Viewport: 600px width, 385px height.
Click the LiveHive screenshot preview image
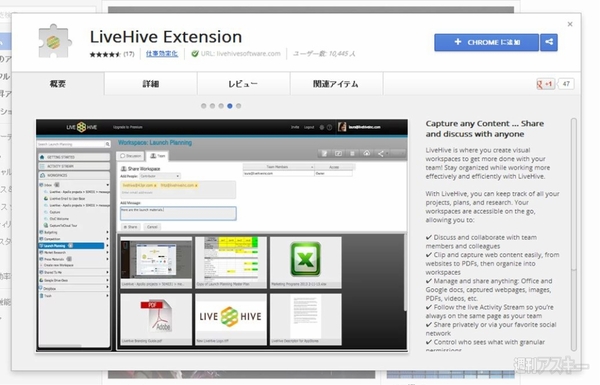point(222,235)
